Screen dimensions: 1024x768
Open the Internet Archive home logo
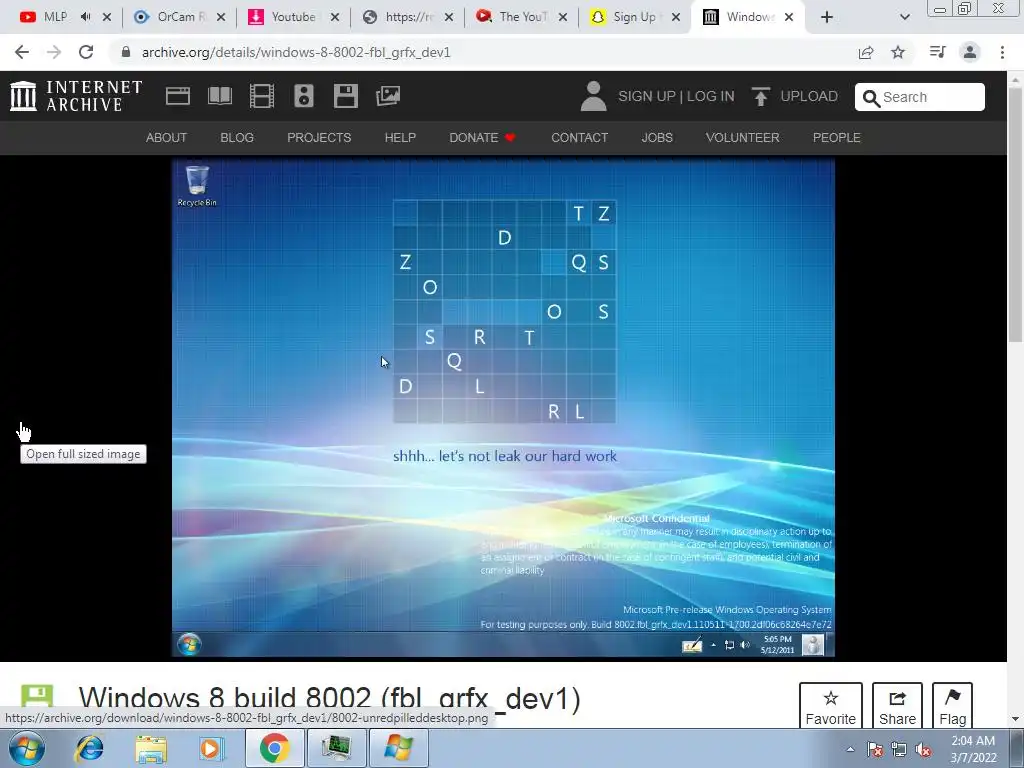76,96
